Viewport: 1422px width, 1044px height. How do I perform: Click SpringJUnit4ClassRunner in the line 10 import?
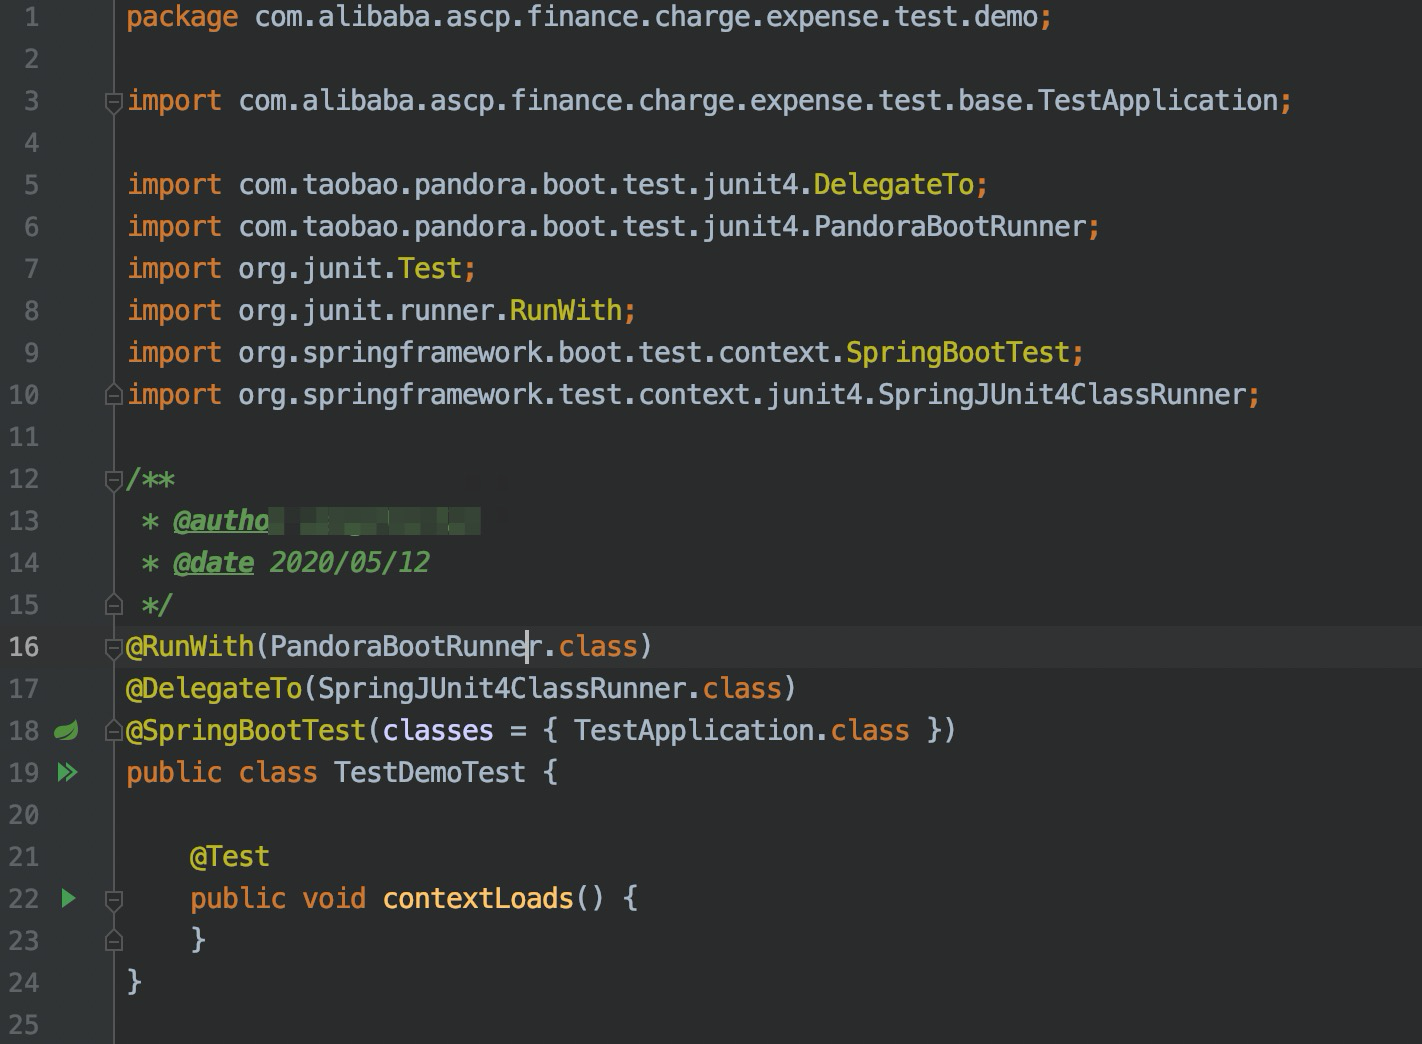(x=1062, y=394)
